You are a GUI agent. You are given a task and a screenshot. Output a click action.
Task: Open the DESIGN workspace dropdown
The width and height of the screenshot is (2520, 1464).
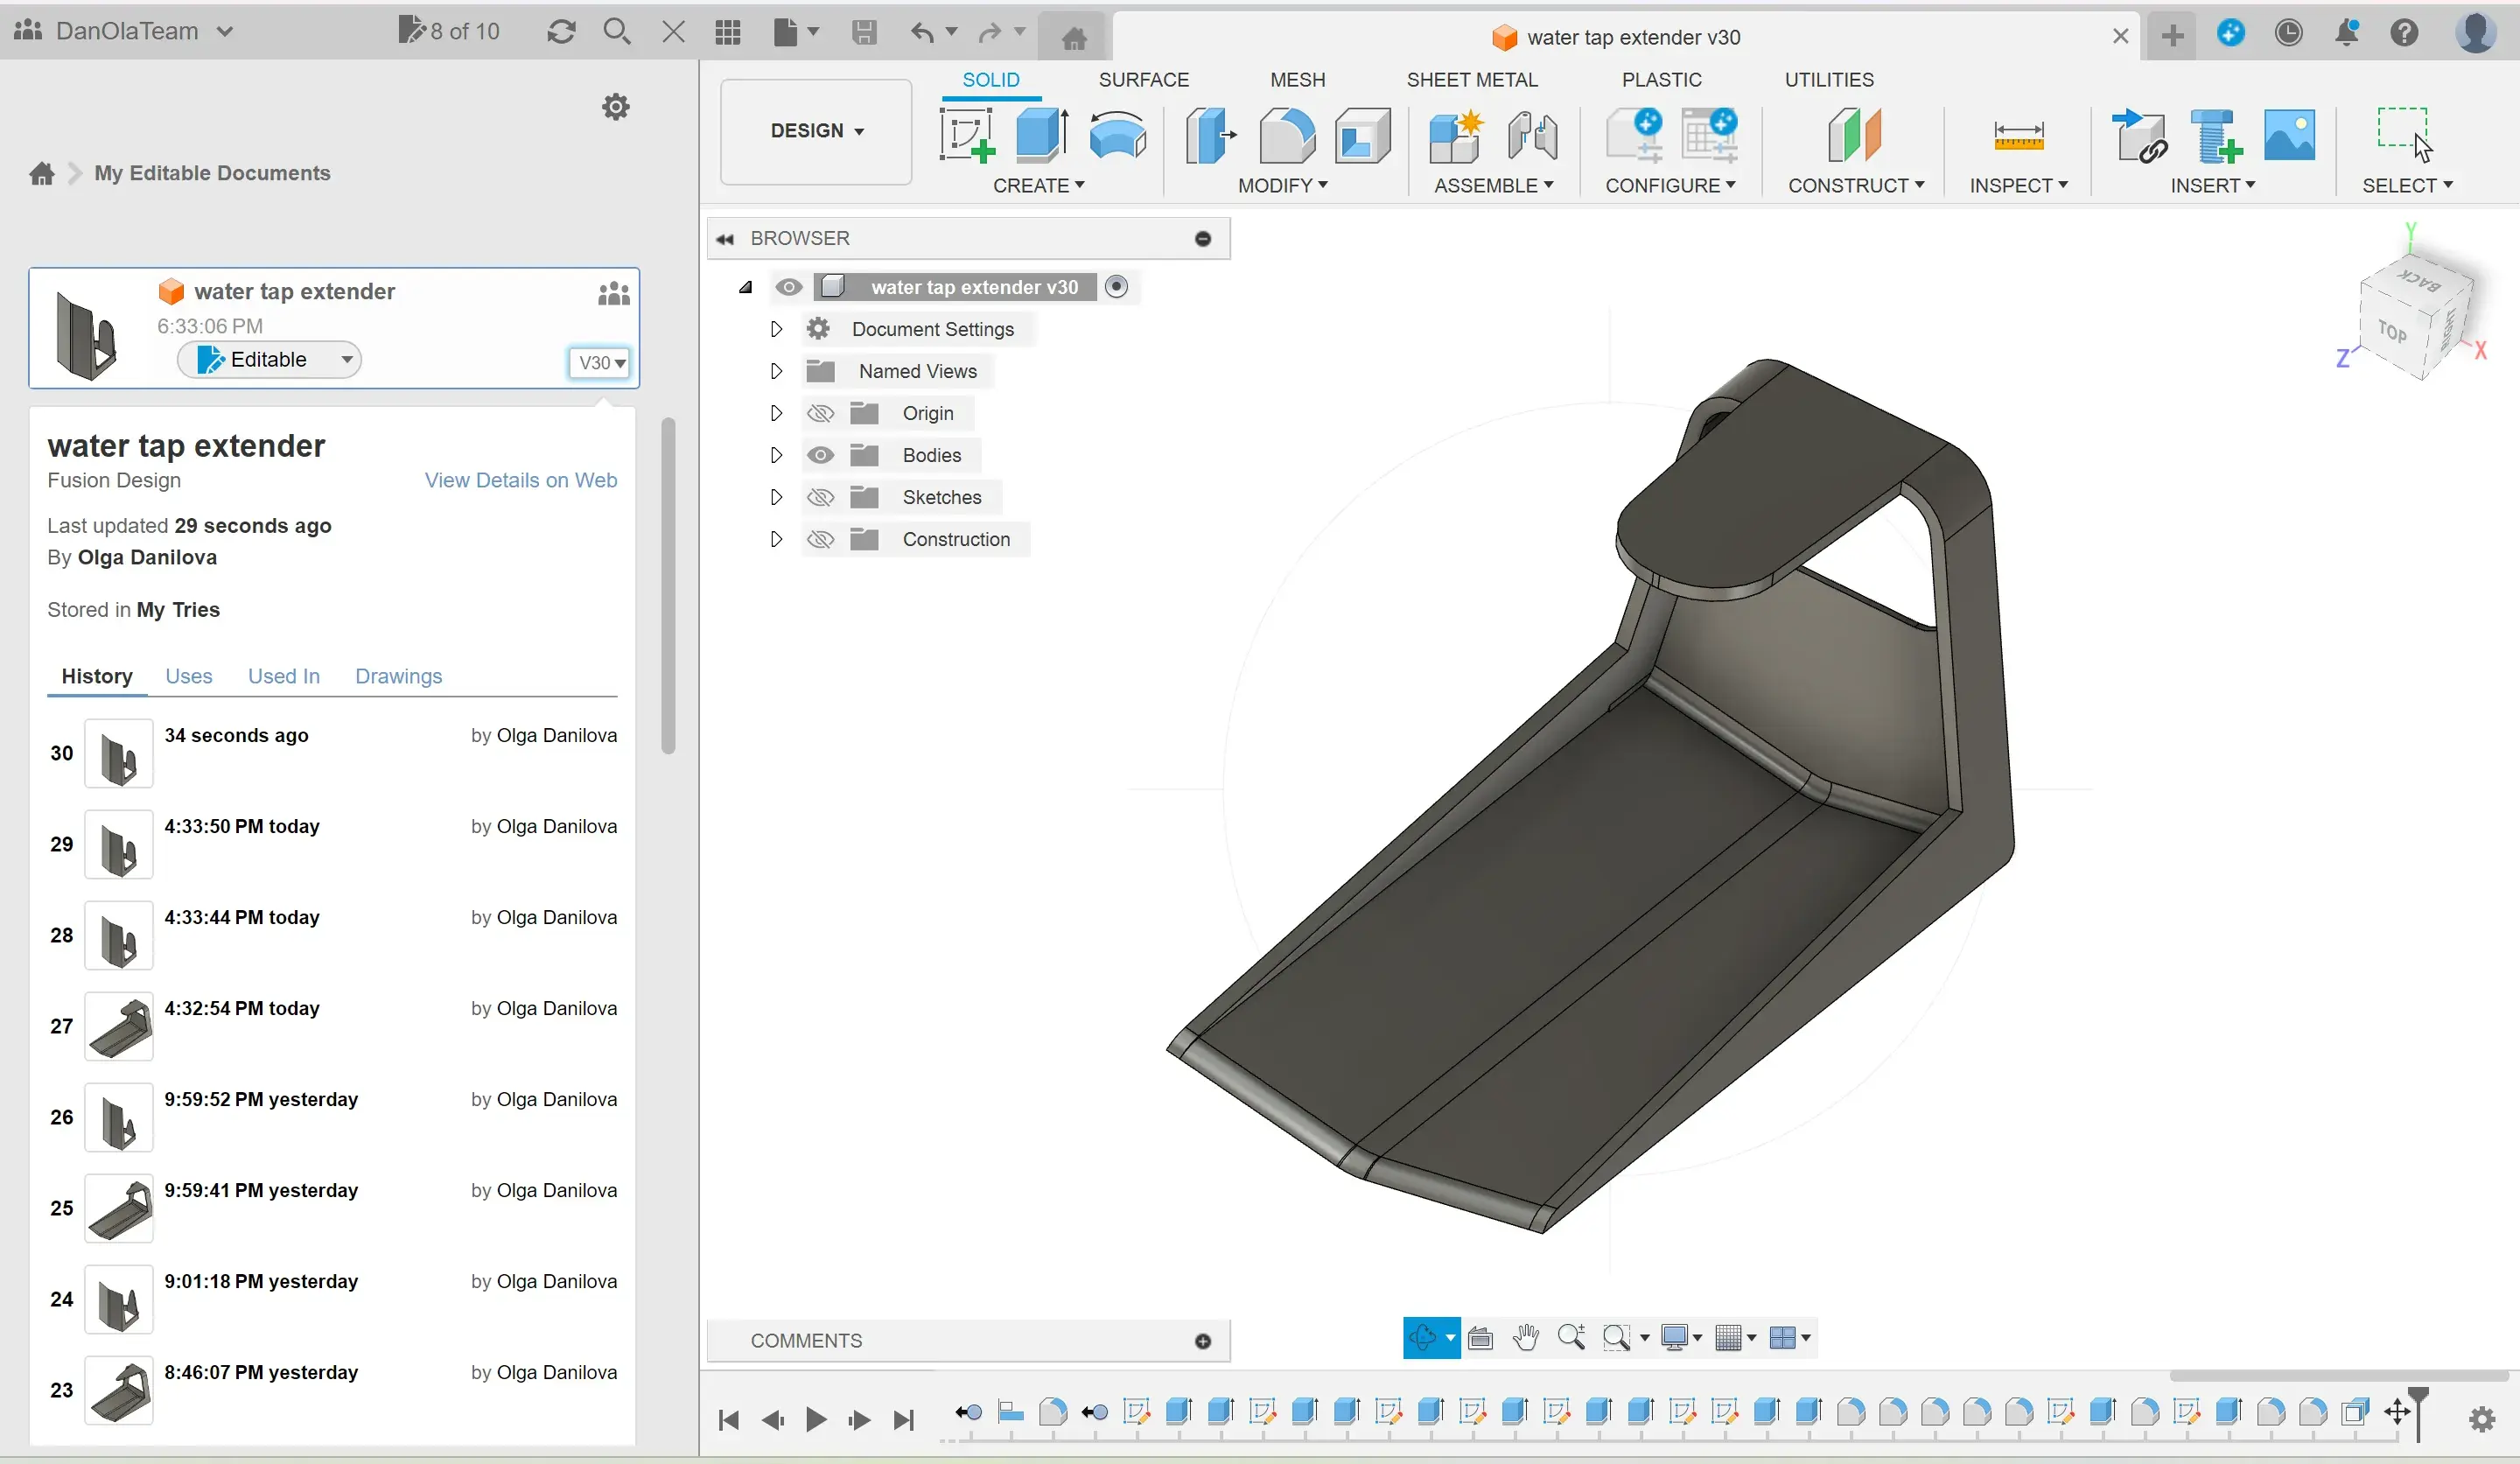(816, 131)
